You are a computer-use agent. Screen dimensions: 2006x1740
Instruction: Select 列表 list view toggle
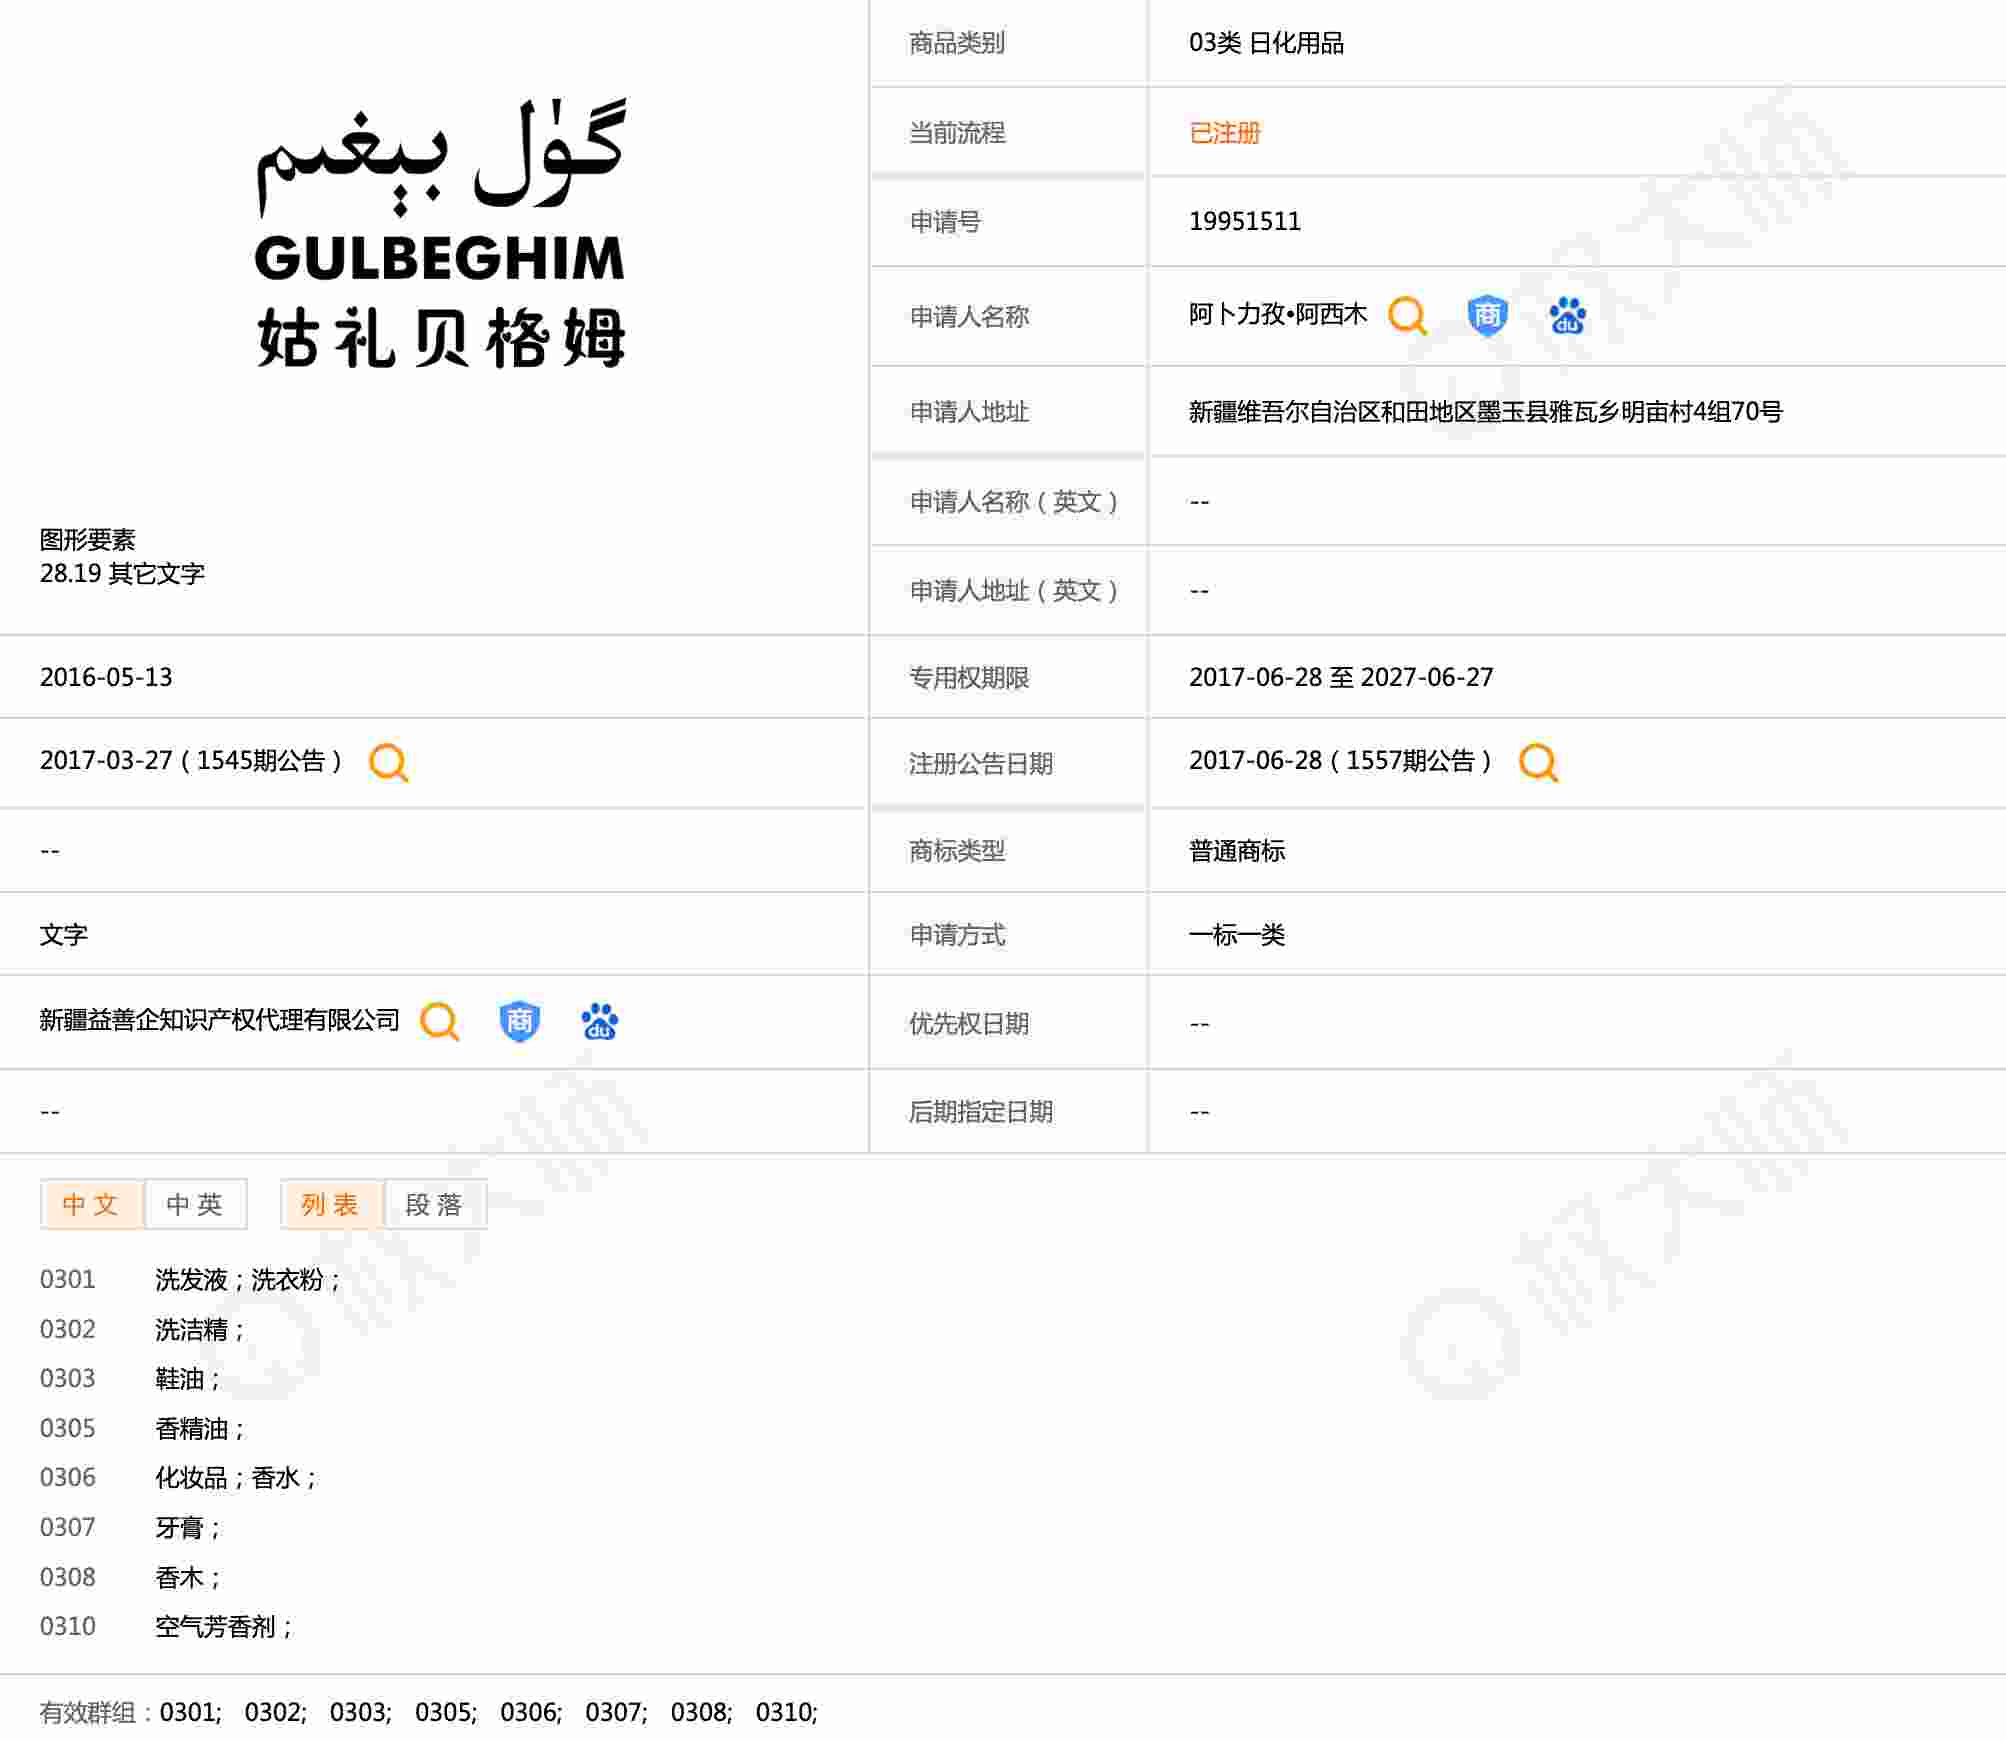330,1204
